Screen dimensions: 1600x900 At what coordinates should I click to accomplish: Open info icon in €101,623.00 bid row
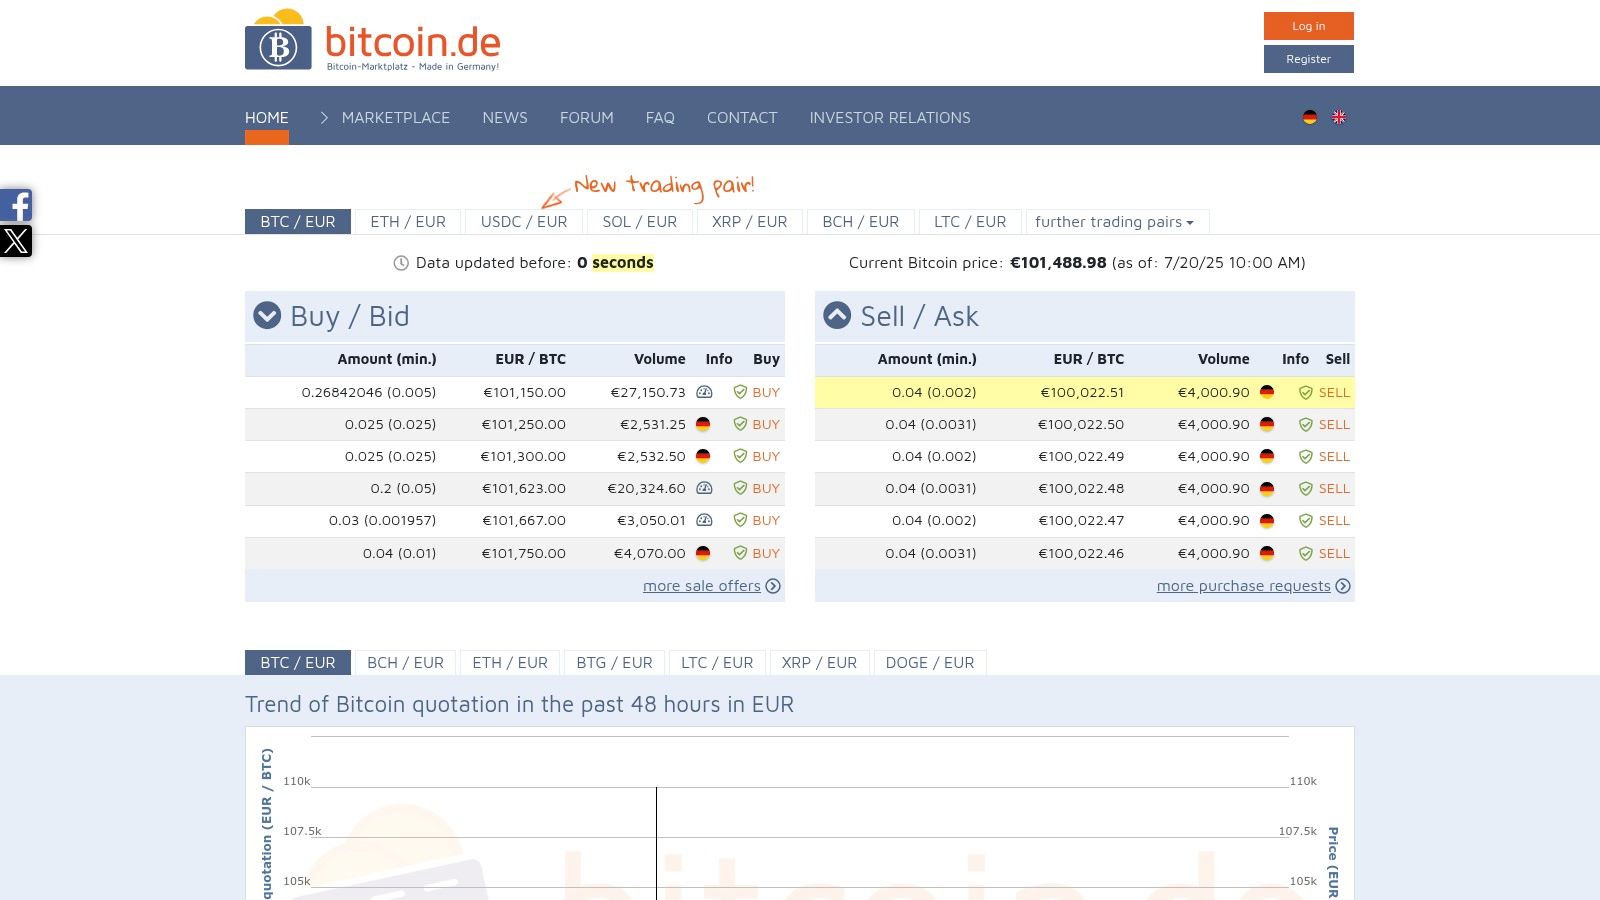coord(704,488)
